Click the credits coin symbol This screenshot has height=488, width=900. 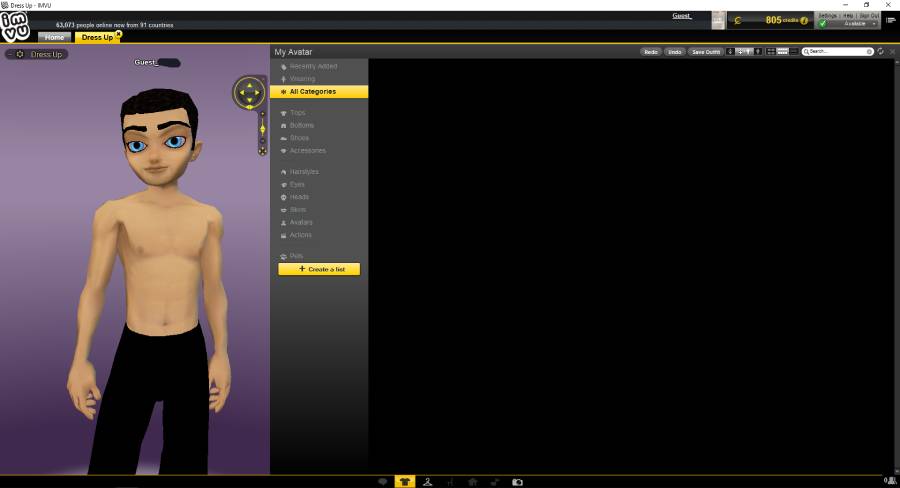coord(738,21)
